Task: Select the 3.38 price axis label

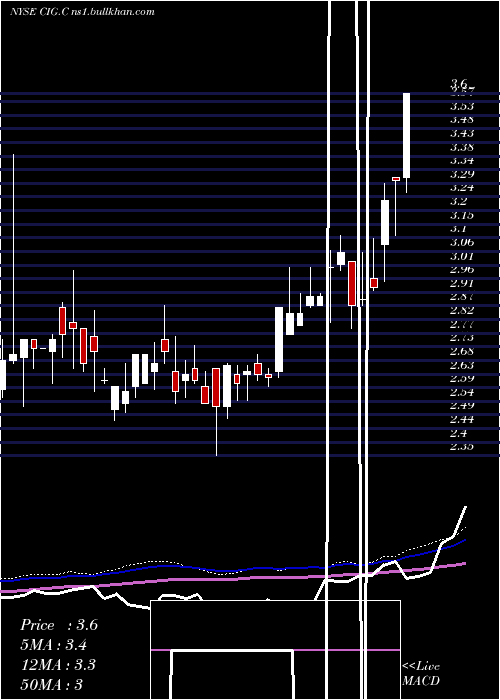Action: pos(462,147)
